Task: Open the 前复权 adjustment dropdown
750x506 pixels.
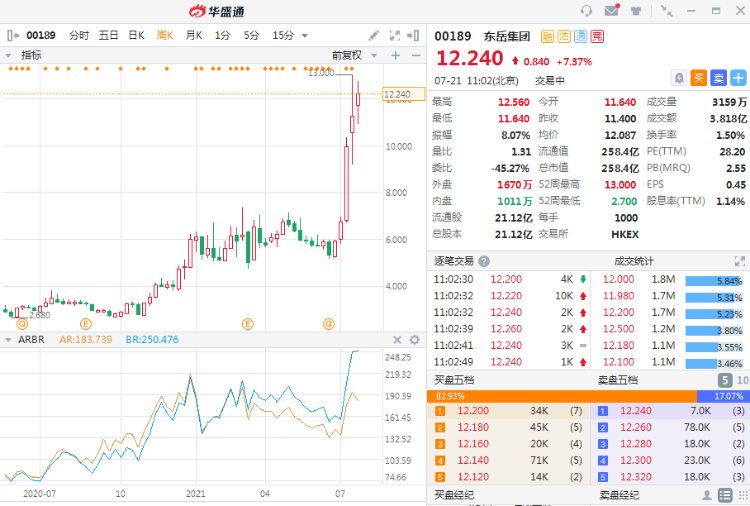Action: [374, 55]
